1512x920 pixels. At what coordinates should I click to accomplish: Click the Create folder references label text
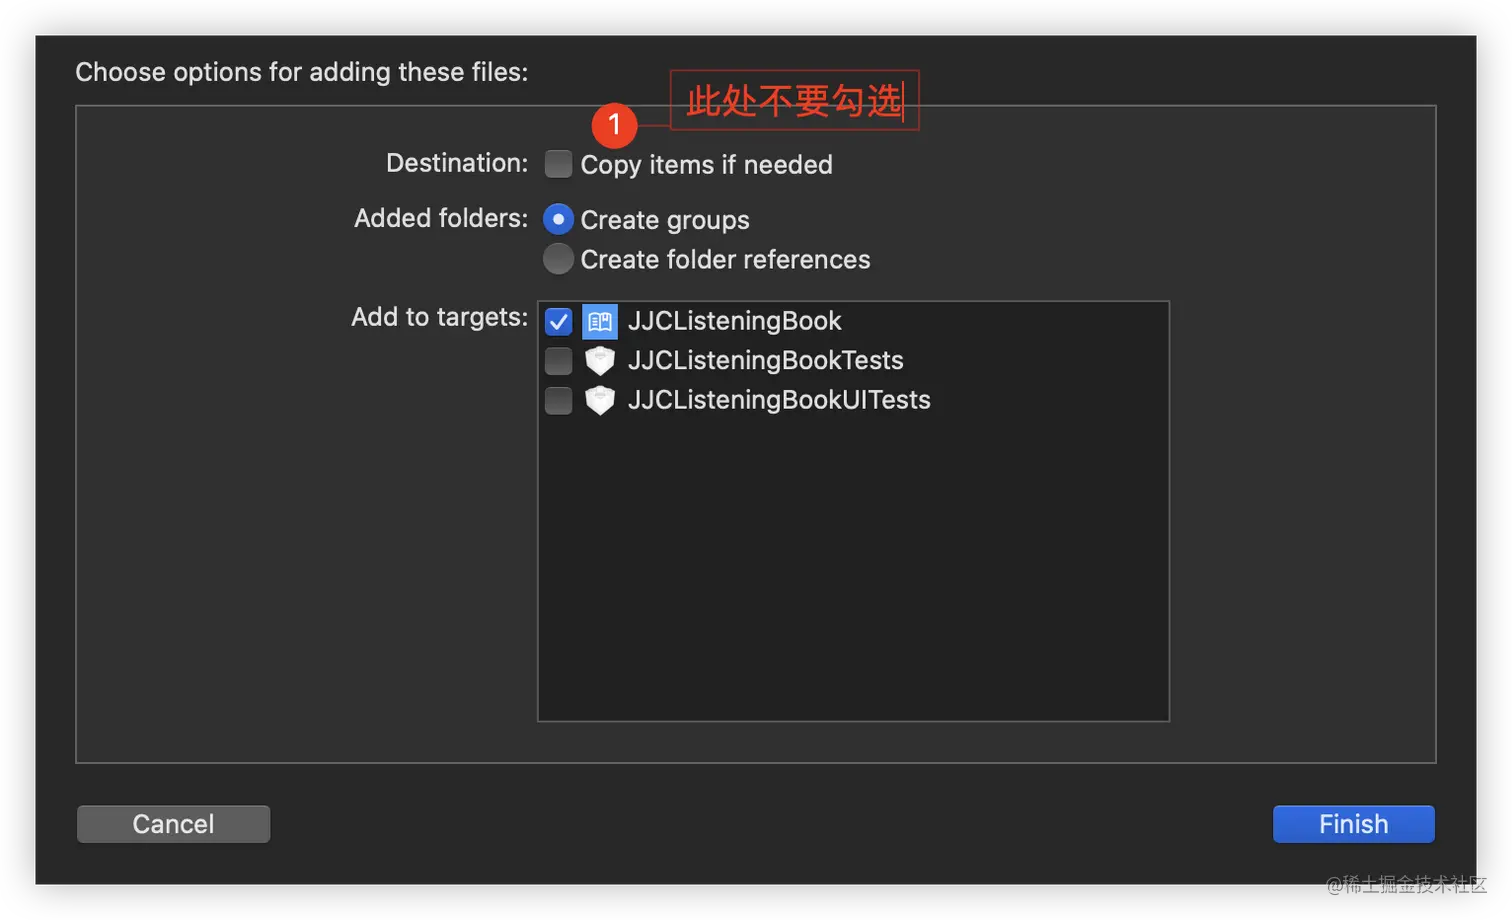[725, 260]
